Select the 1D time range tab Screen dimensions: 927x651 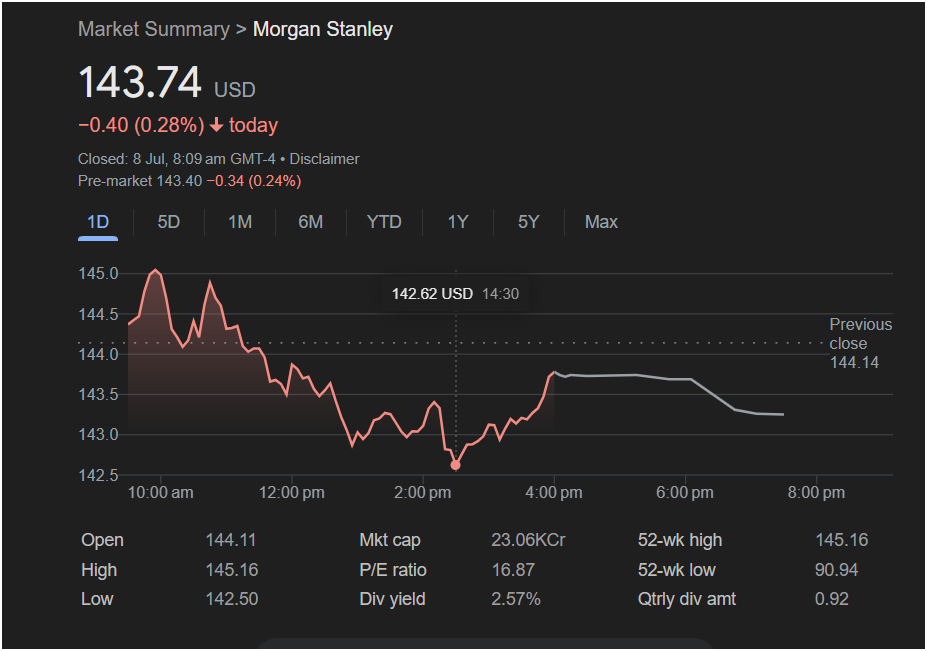[98, 222]
